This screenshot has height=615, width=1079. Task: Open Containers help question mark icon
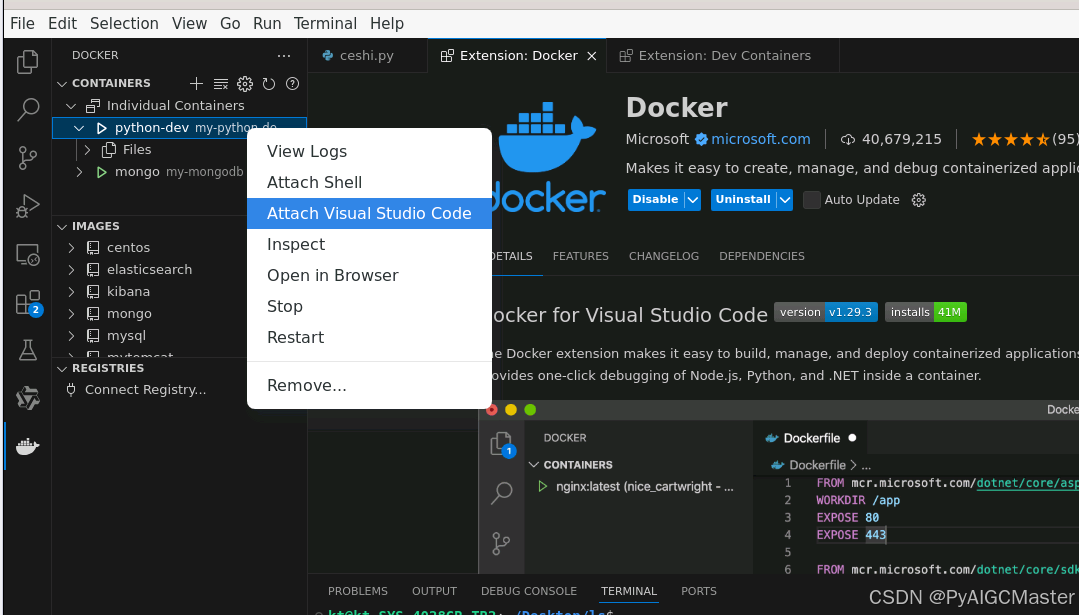click(292, 84)
